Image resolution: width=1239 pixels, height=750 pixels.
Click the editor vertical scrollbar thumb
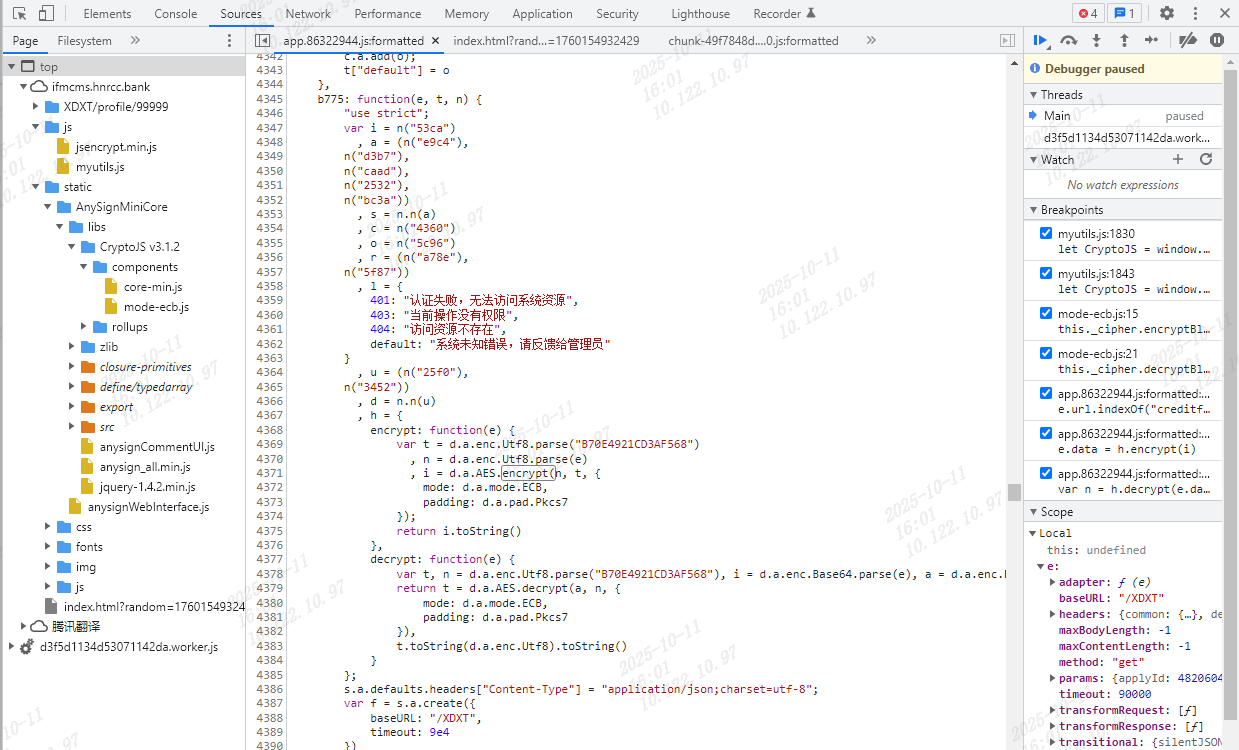click(1014, 491)
